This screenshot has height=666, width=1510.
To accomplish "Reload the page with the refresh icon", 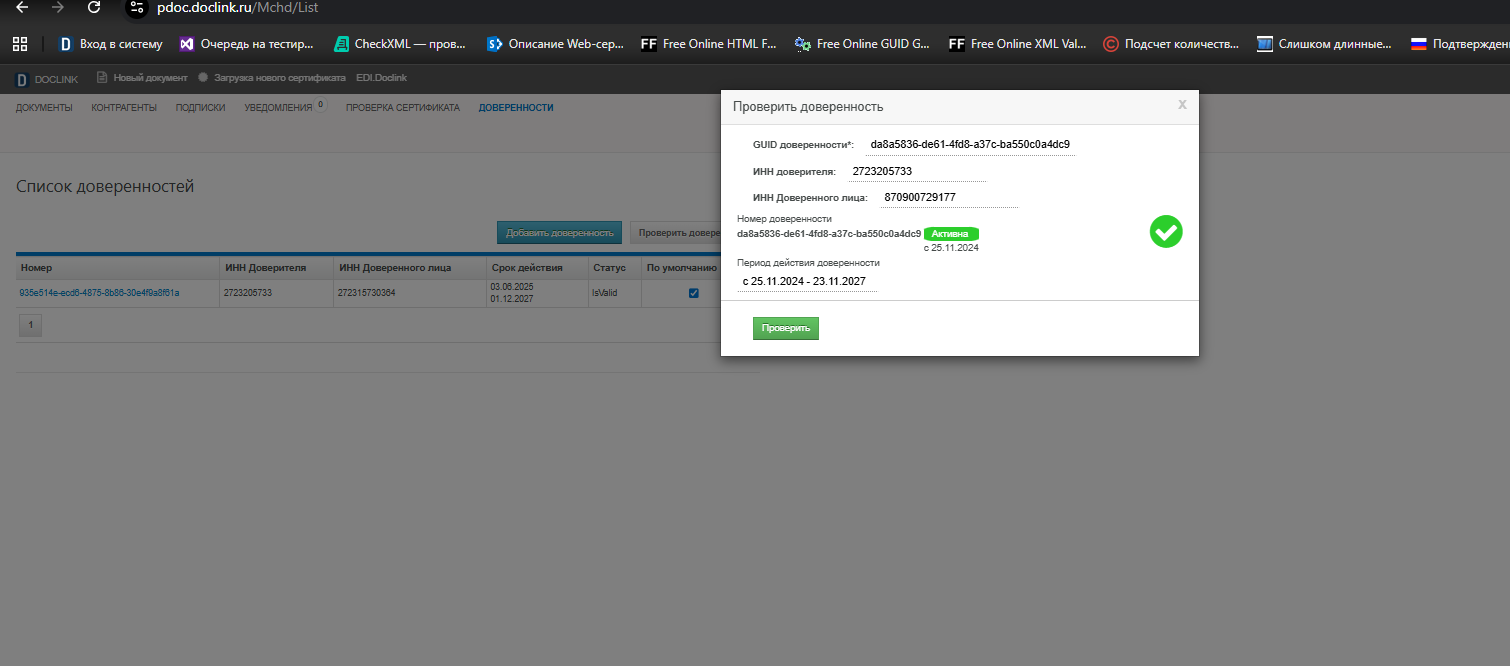I will (94, 7).
